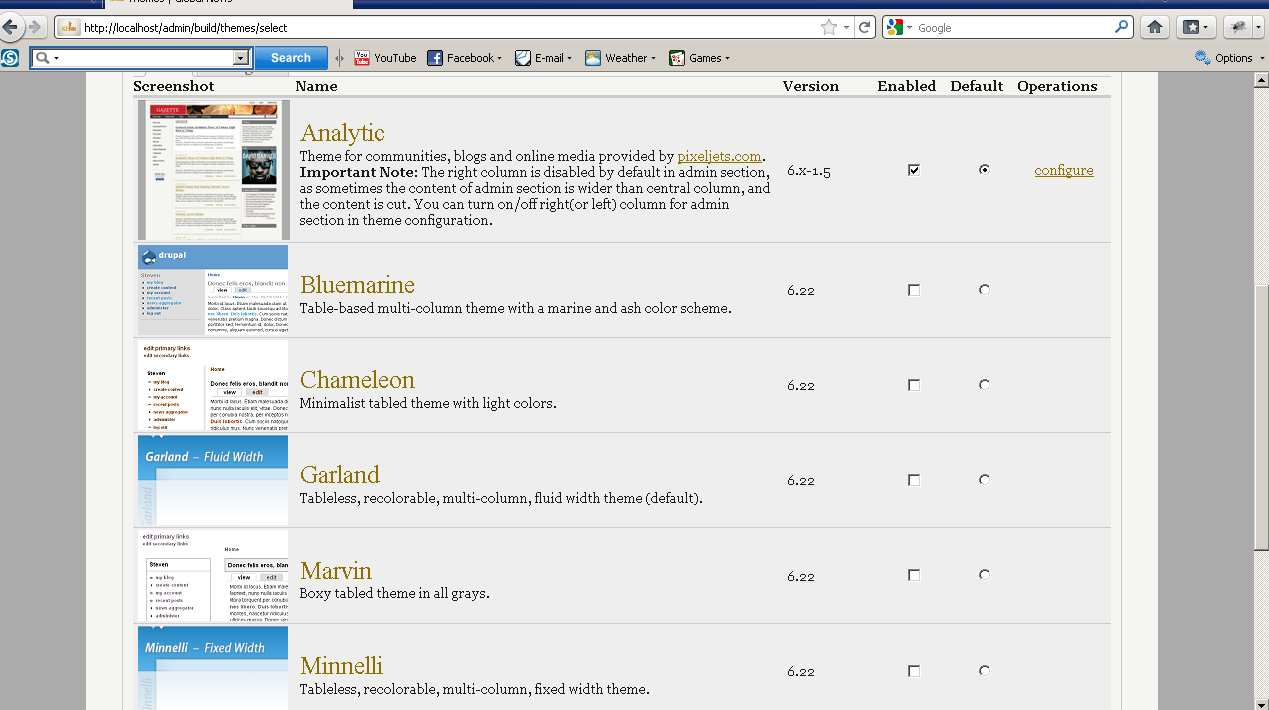Click the Operations column header
This screenshot has width=1269, height=710.
pyautogui.click(x=1057, y=86)
